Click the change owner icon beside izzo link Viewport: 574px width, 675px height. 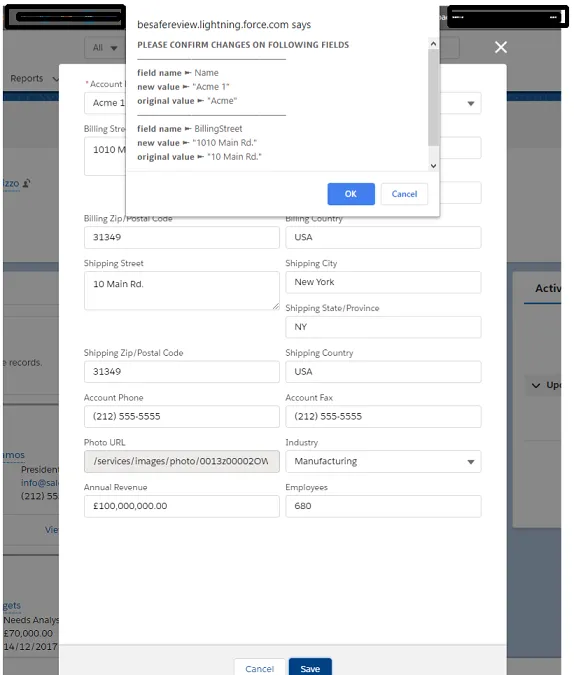tap(26, 183)
